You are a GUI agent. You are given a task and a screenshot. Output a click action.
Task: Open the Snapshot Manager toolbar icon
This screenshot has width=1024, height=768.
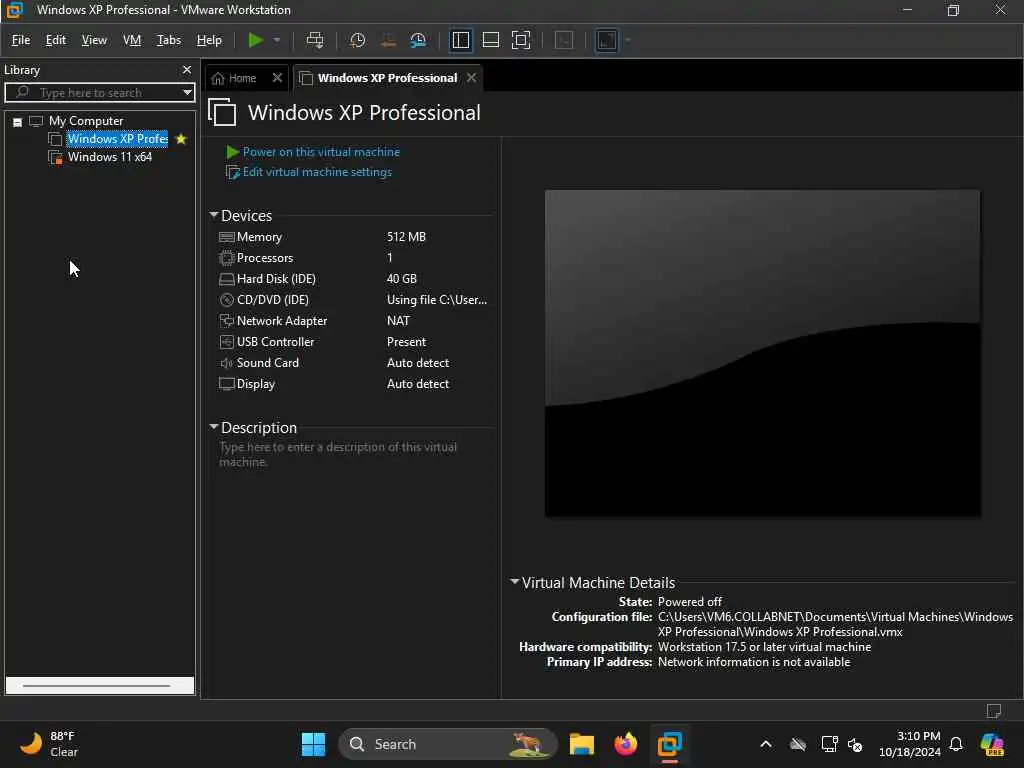[x=418, y=40]
